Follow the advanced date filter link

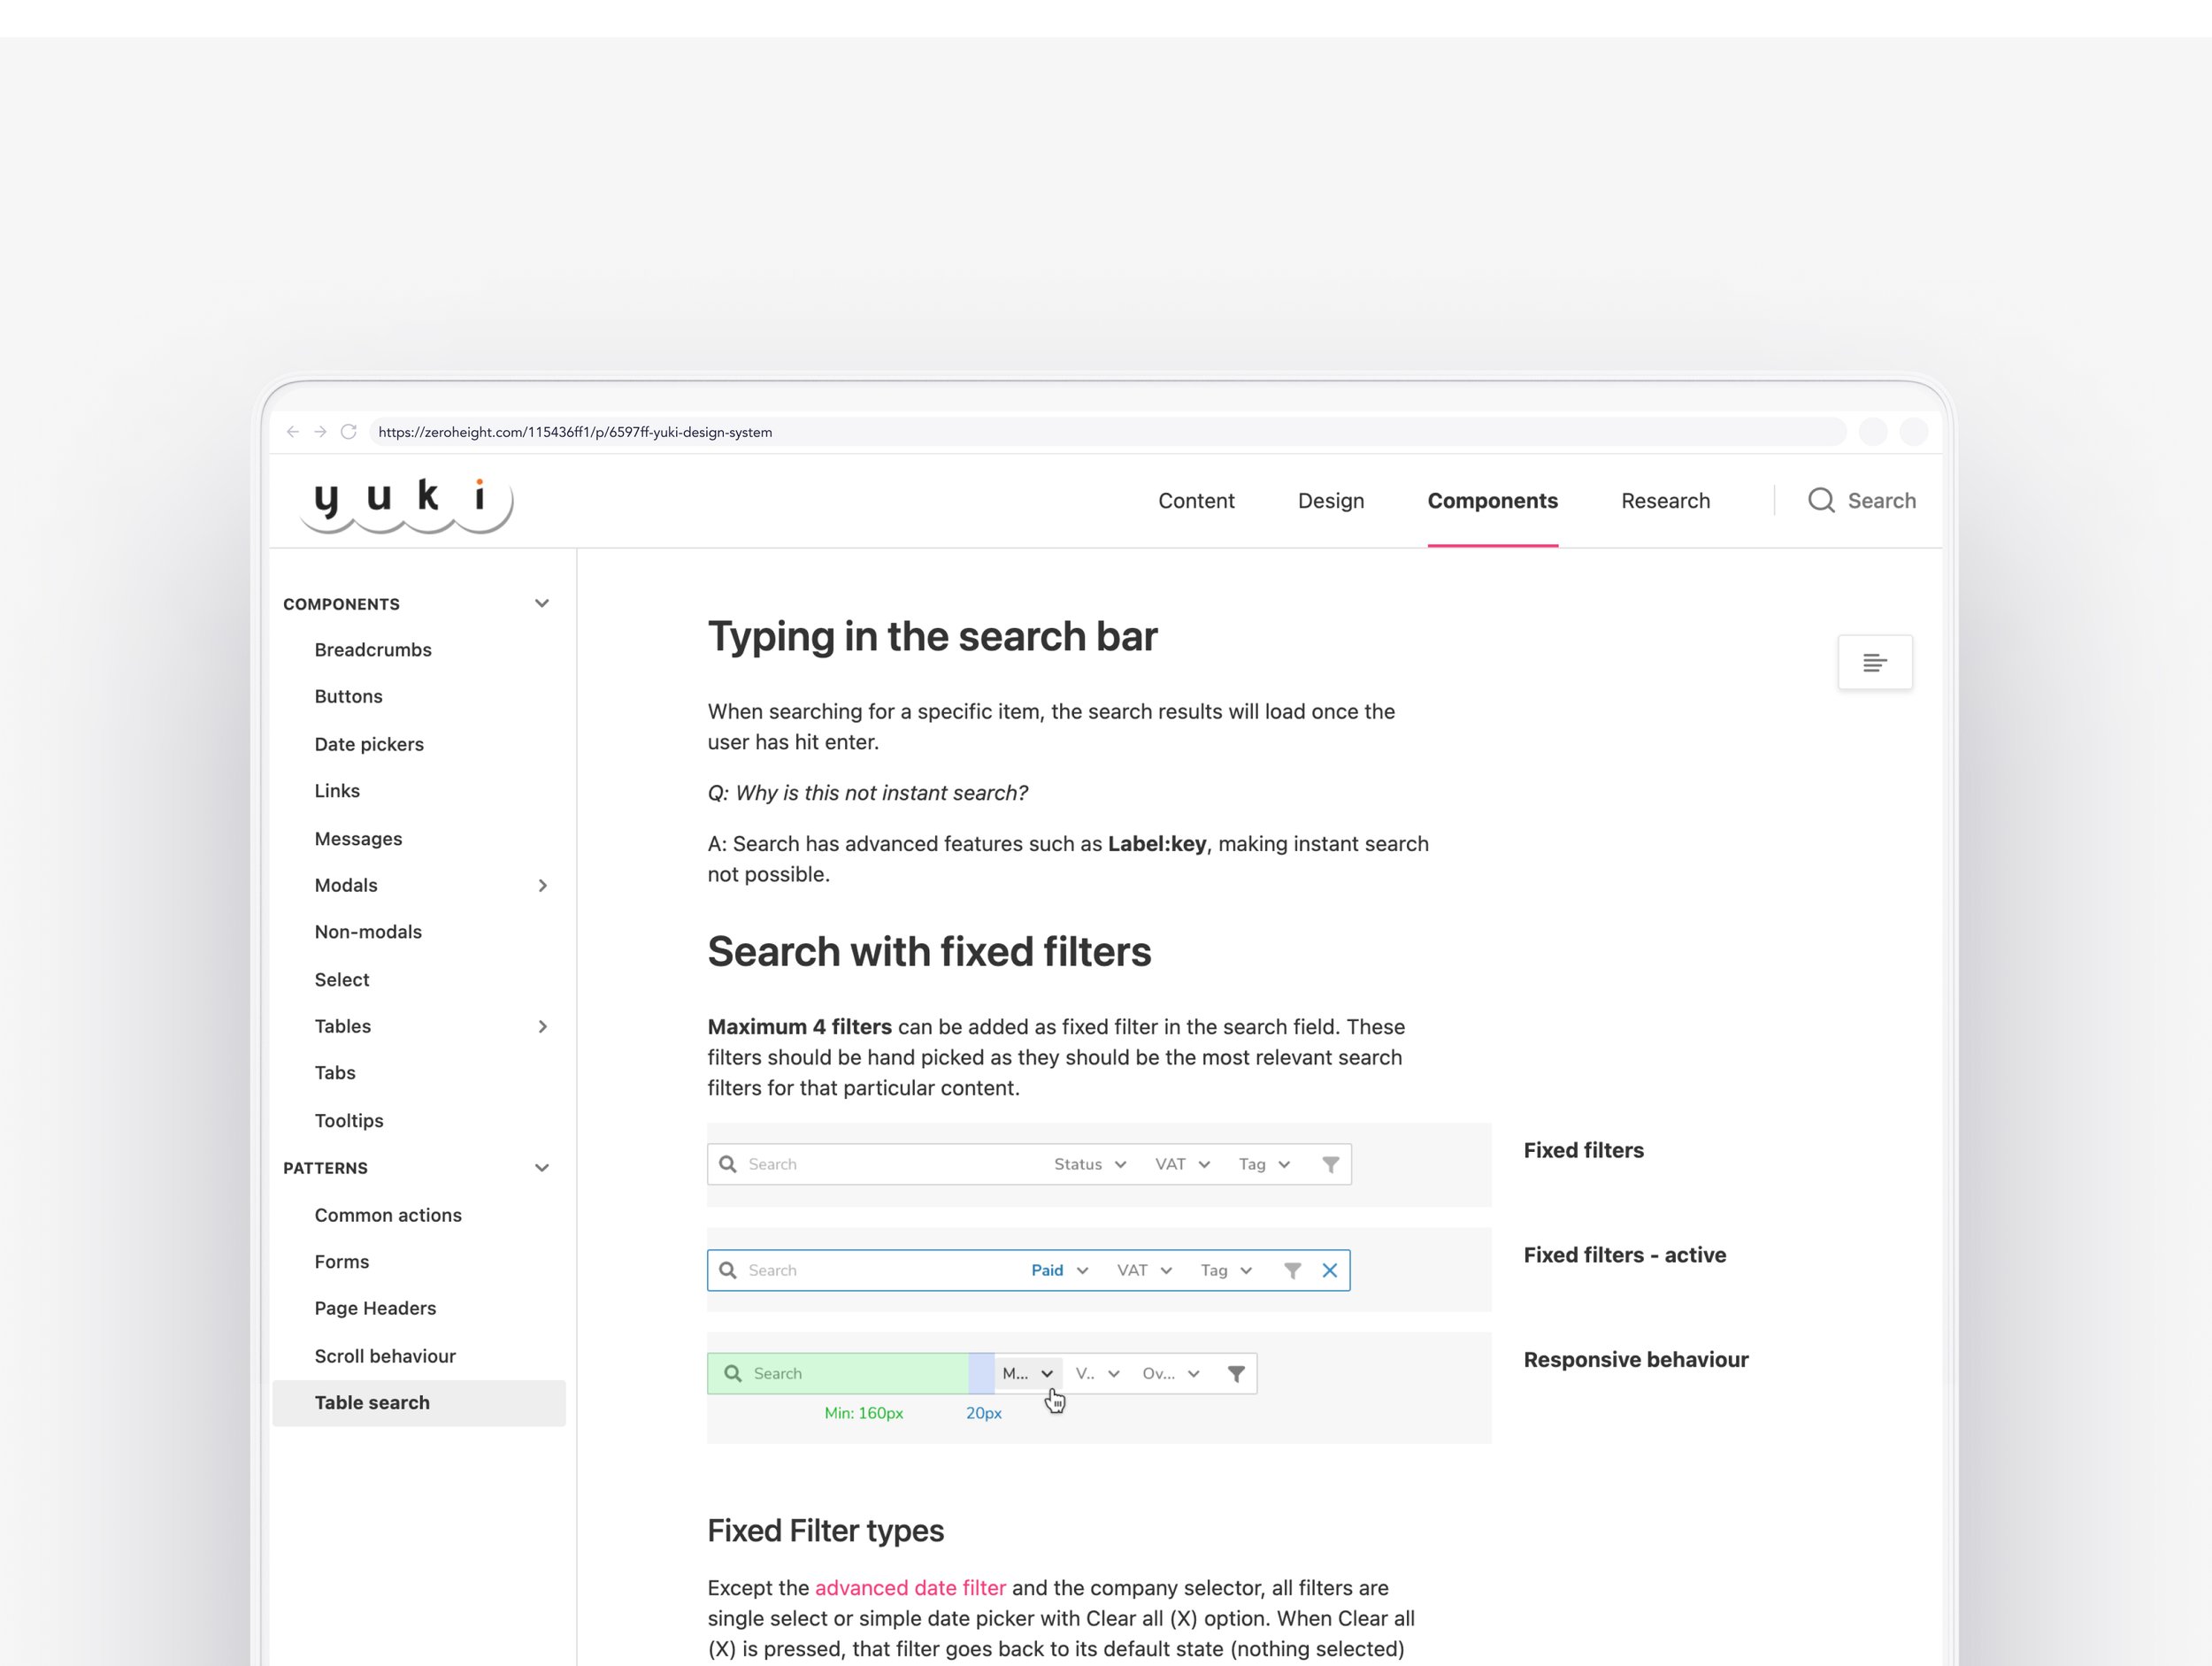click(x=910, y=1588)
